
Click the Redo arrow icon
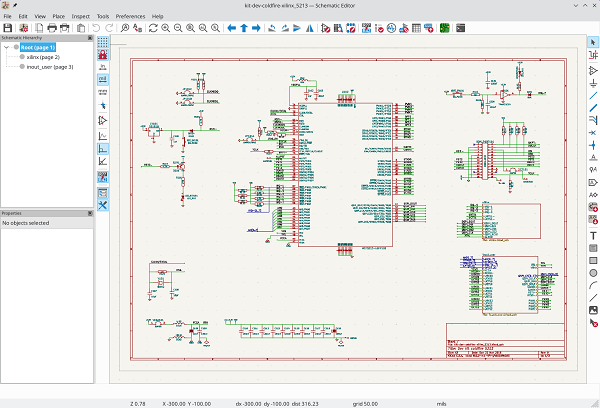109,28
